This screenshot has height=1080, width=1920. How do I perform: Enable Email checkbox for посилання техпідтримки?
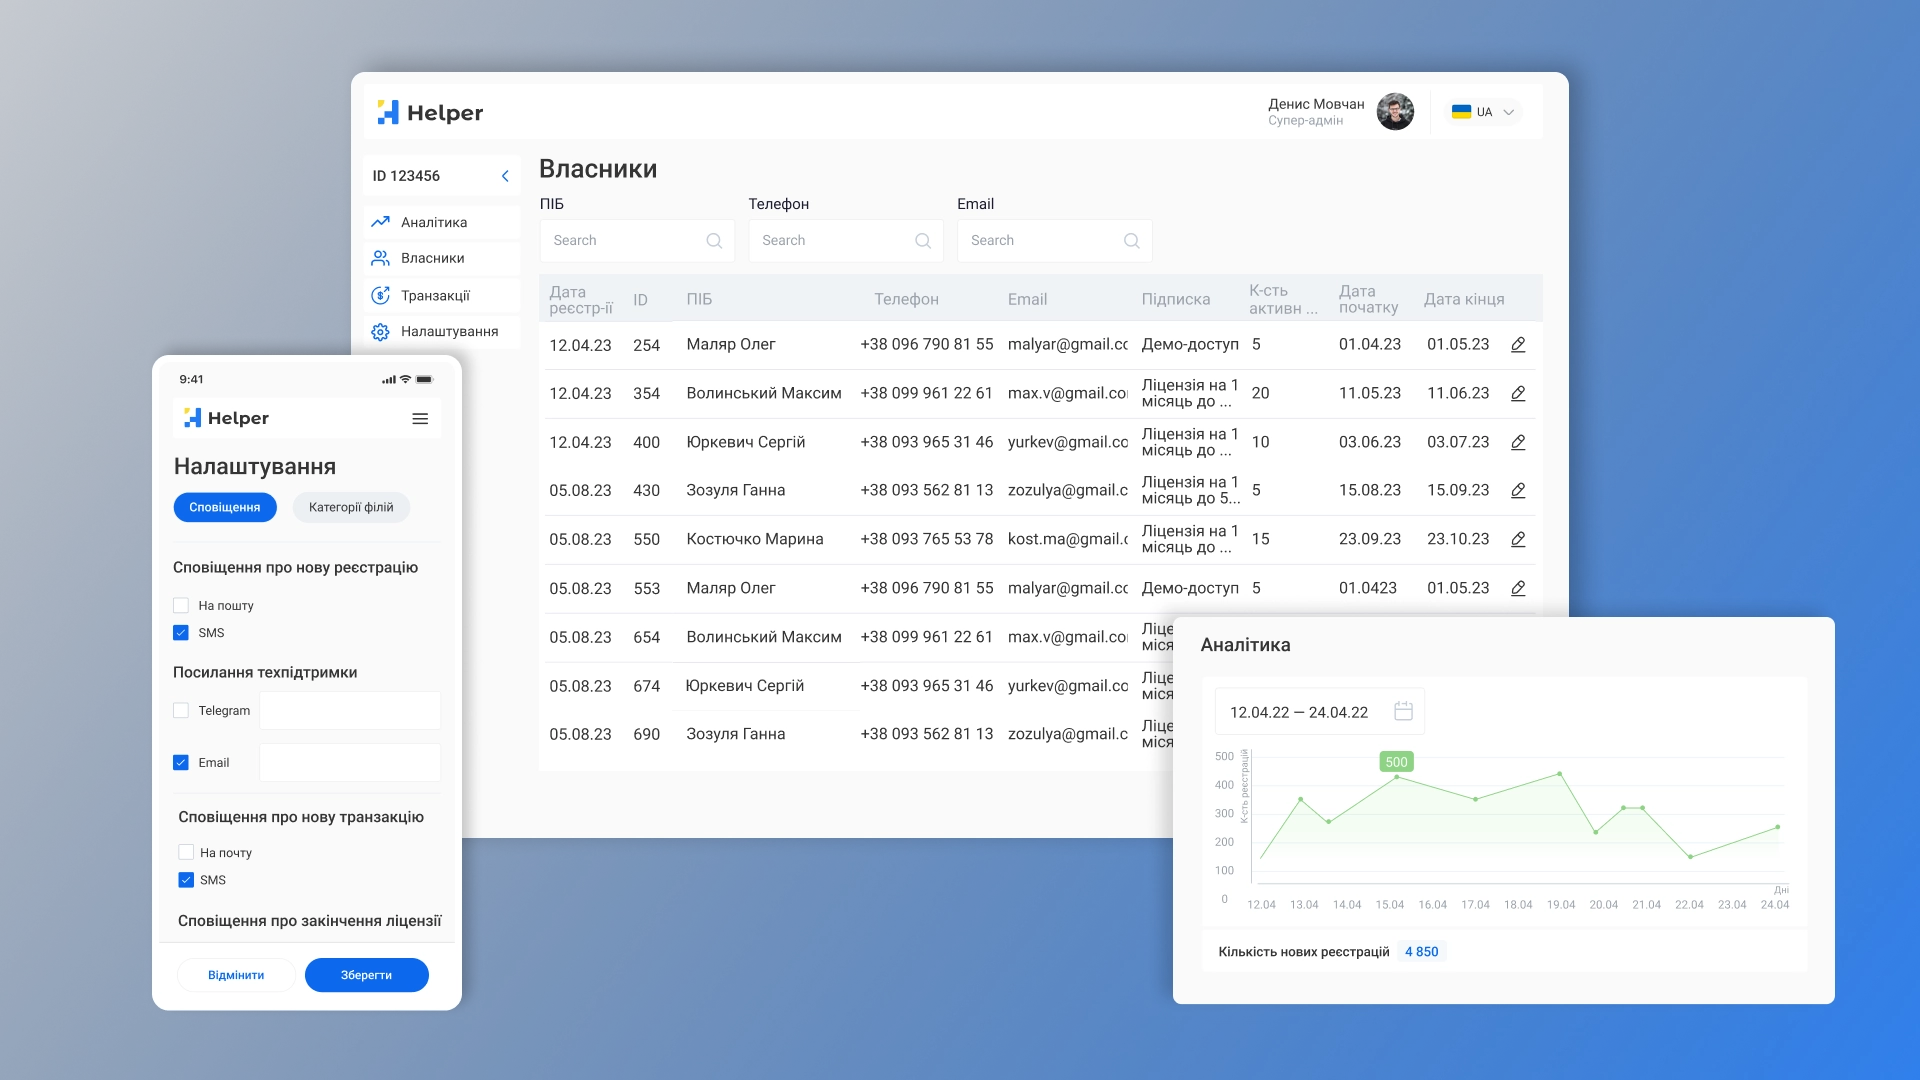[x=181, y=762]
